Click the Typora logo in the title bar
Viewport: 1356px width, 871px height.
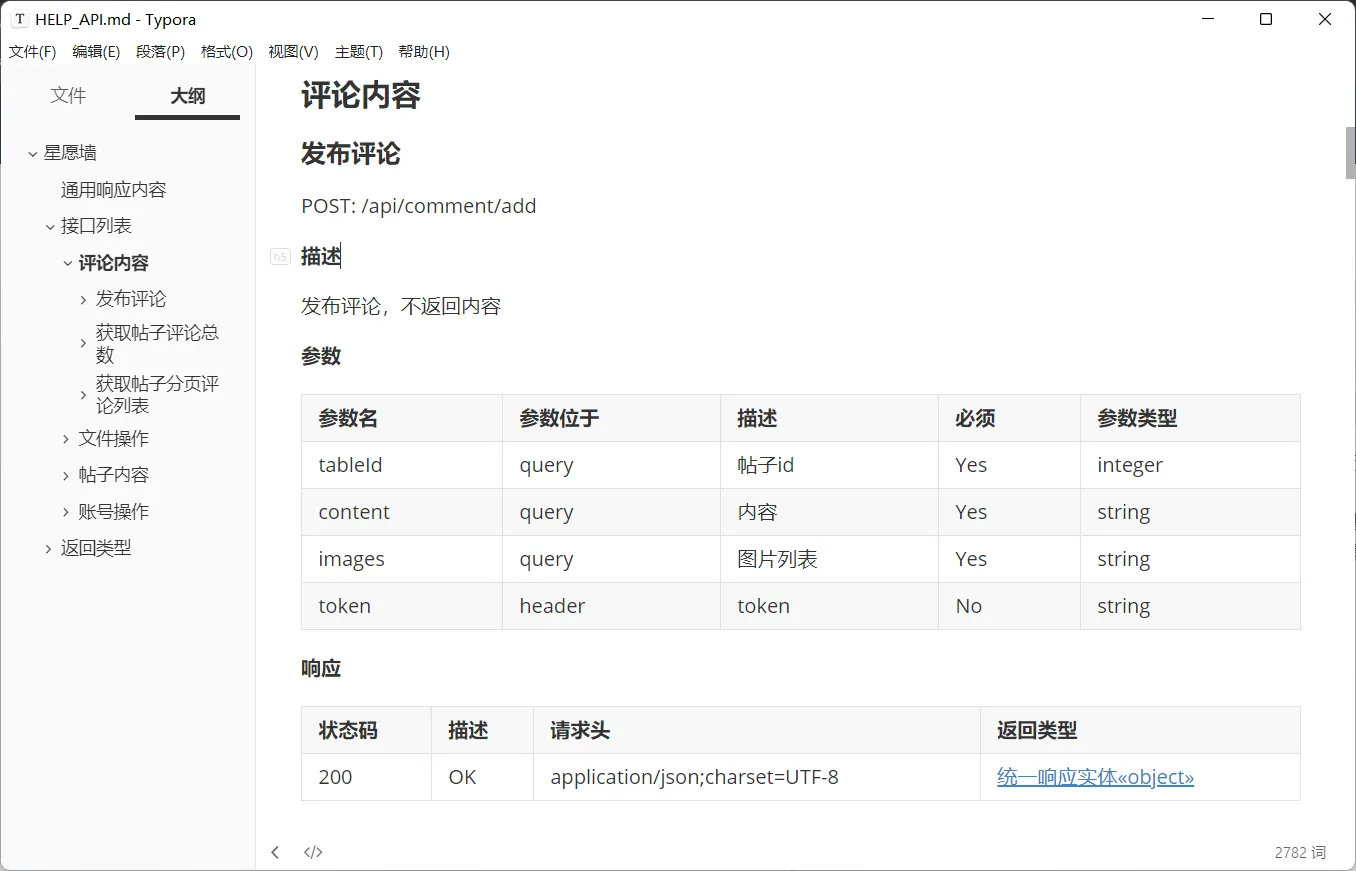[20, 18]
